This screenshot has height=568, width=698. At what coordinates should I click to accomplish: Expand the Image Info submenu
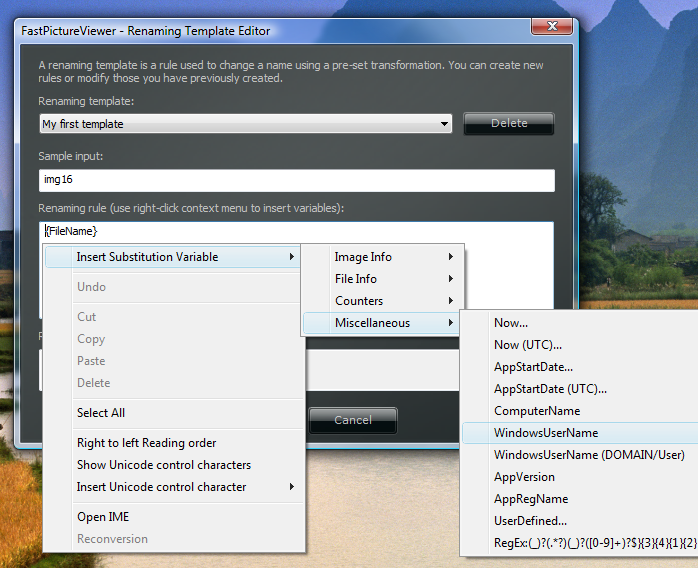tap(382, 257)
